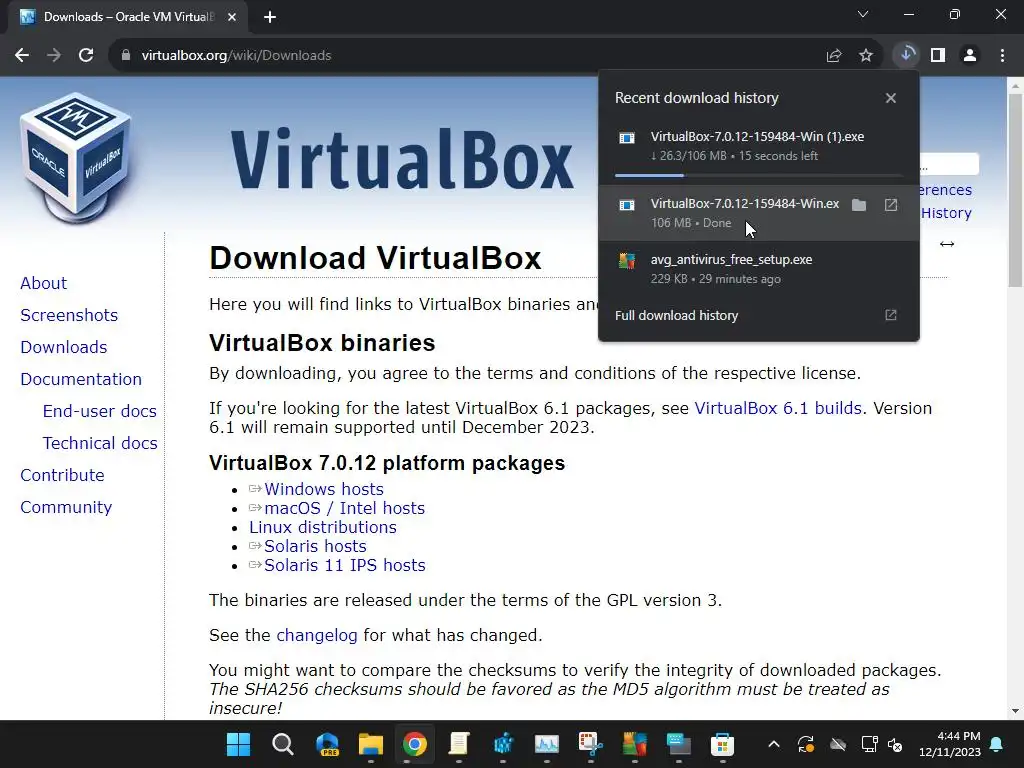Open File Explorer from taskbar
This screenshot has height=768, width=1024.
[371, 744]
